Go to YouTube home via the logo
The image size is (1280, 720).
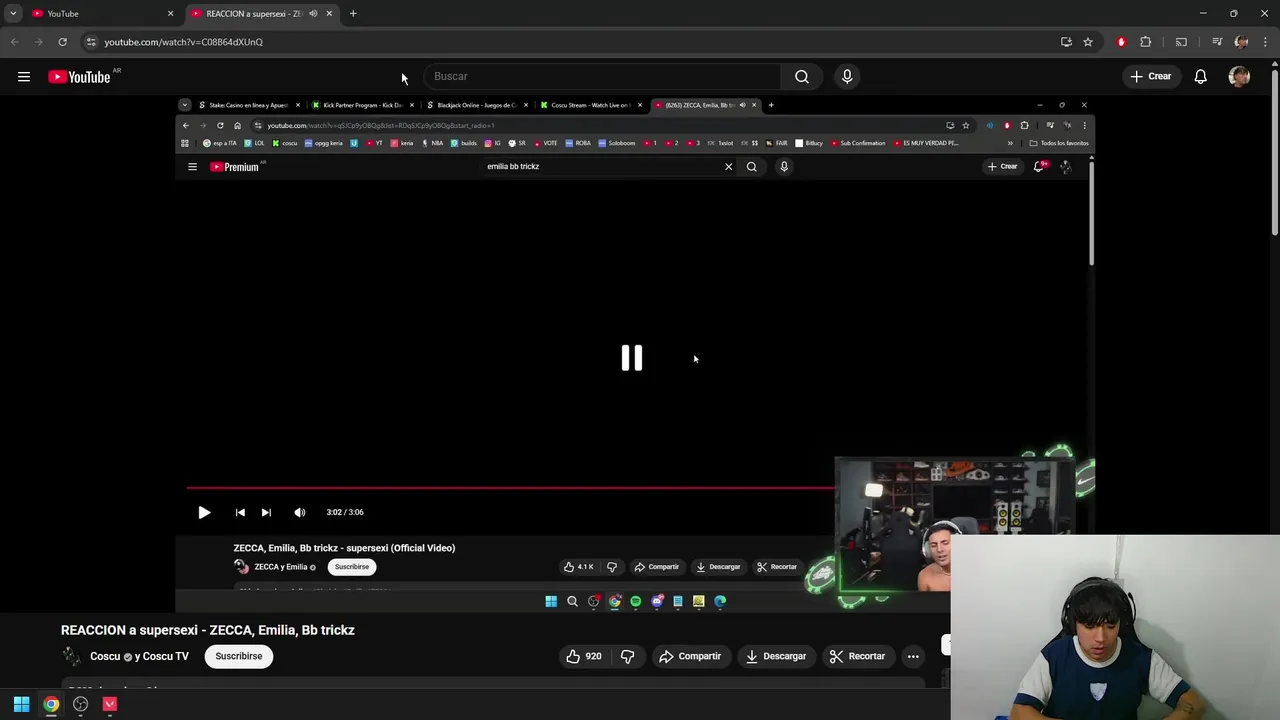tap(80, 77)
